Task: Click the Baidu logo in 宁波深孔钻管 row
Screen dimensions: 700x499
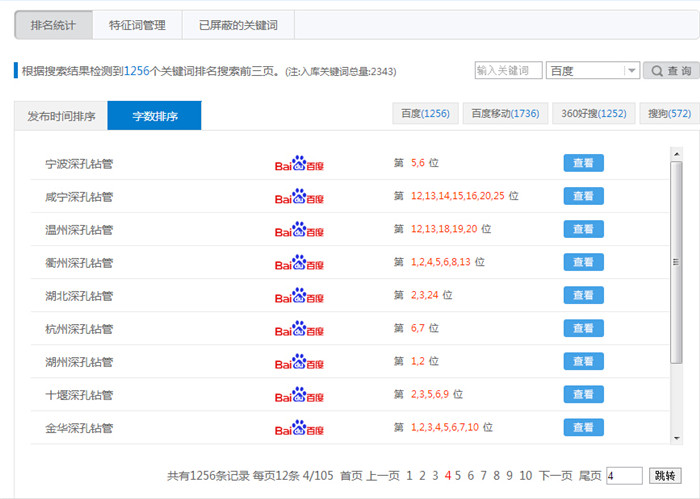Action: (299, 164)
